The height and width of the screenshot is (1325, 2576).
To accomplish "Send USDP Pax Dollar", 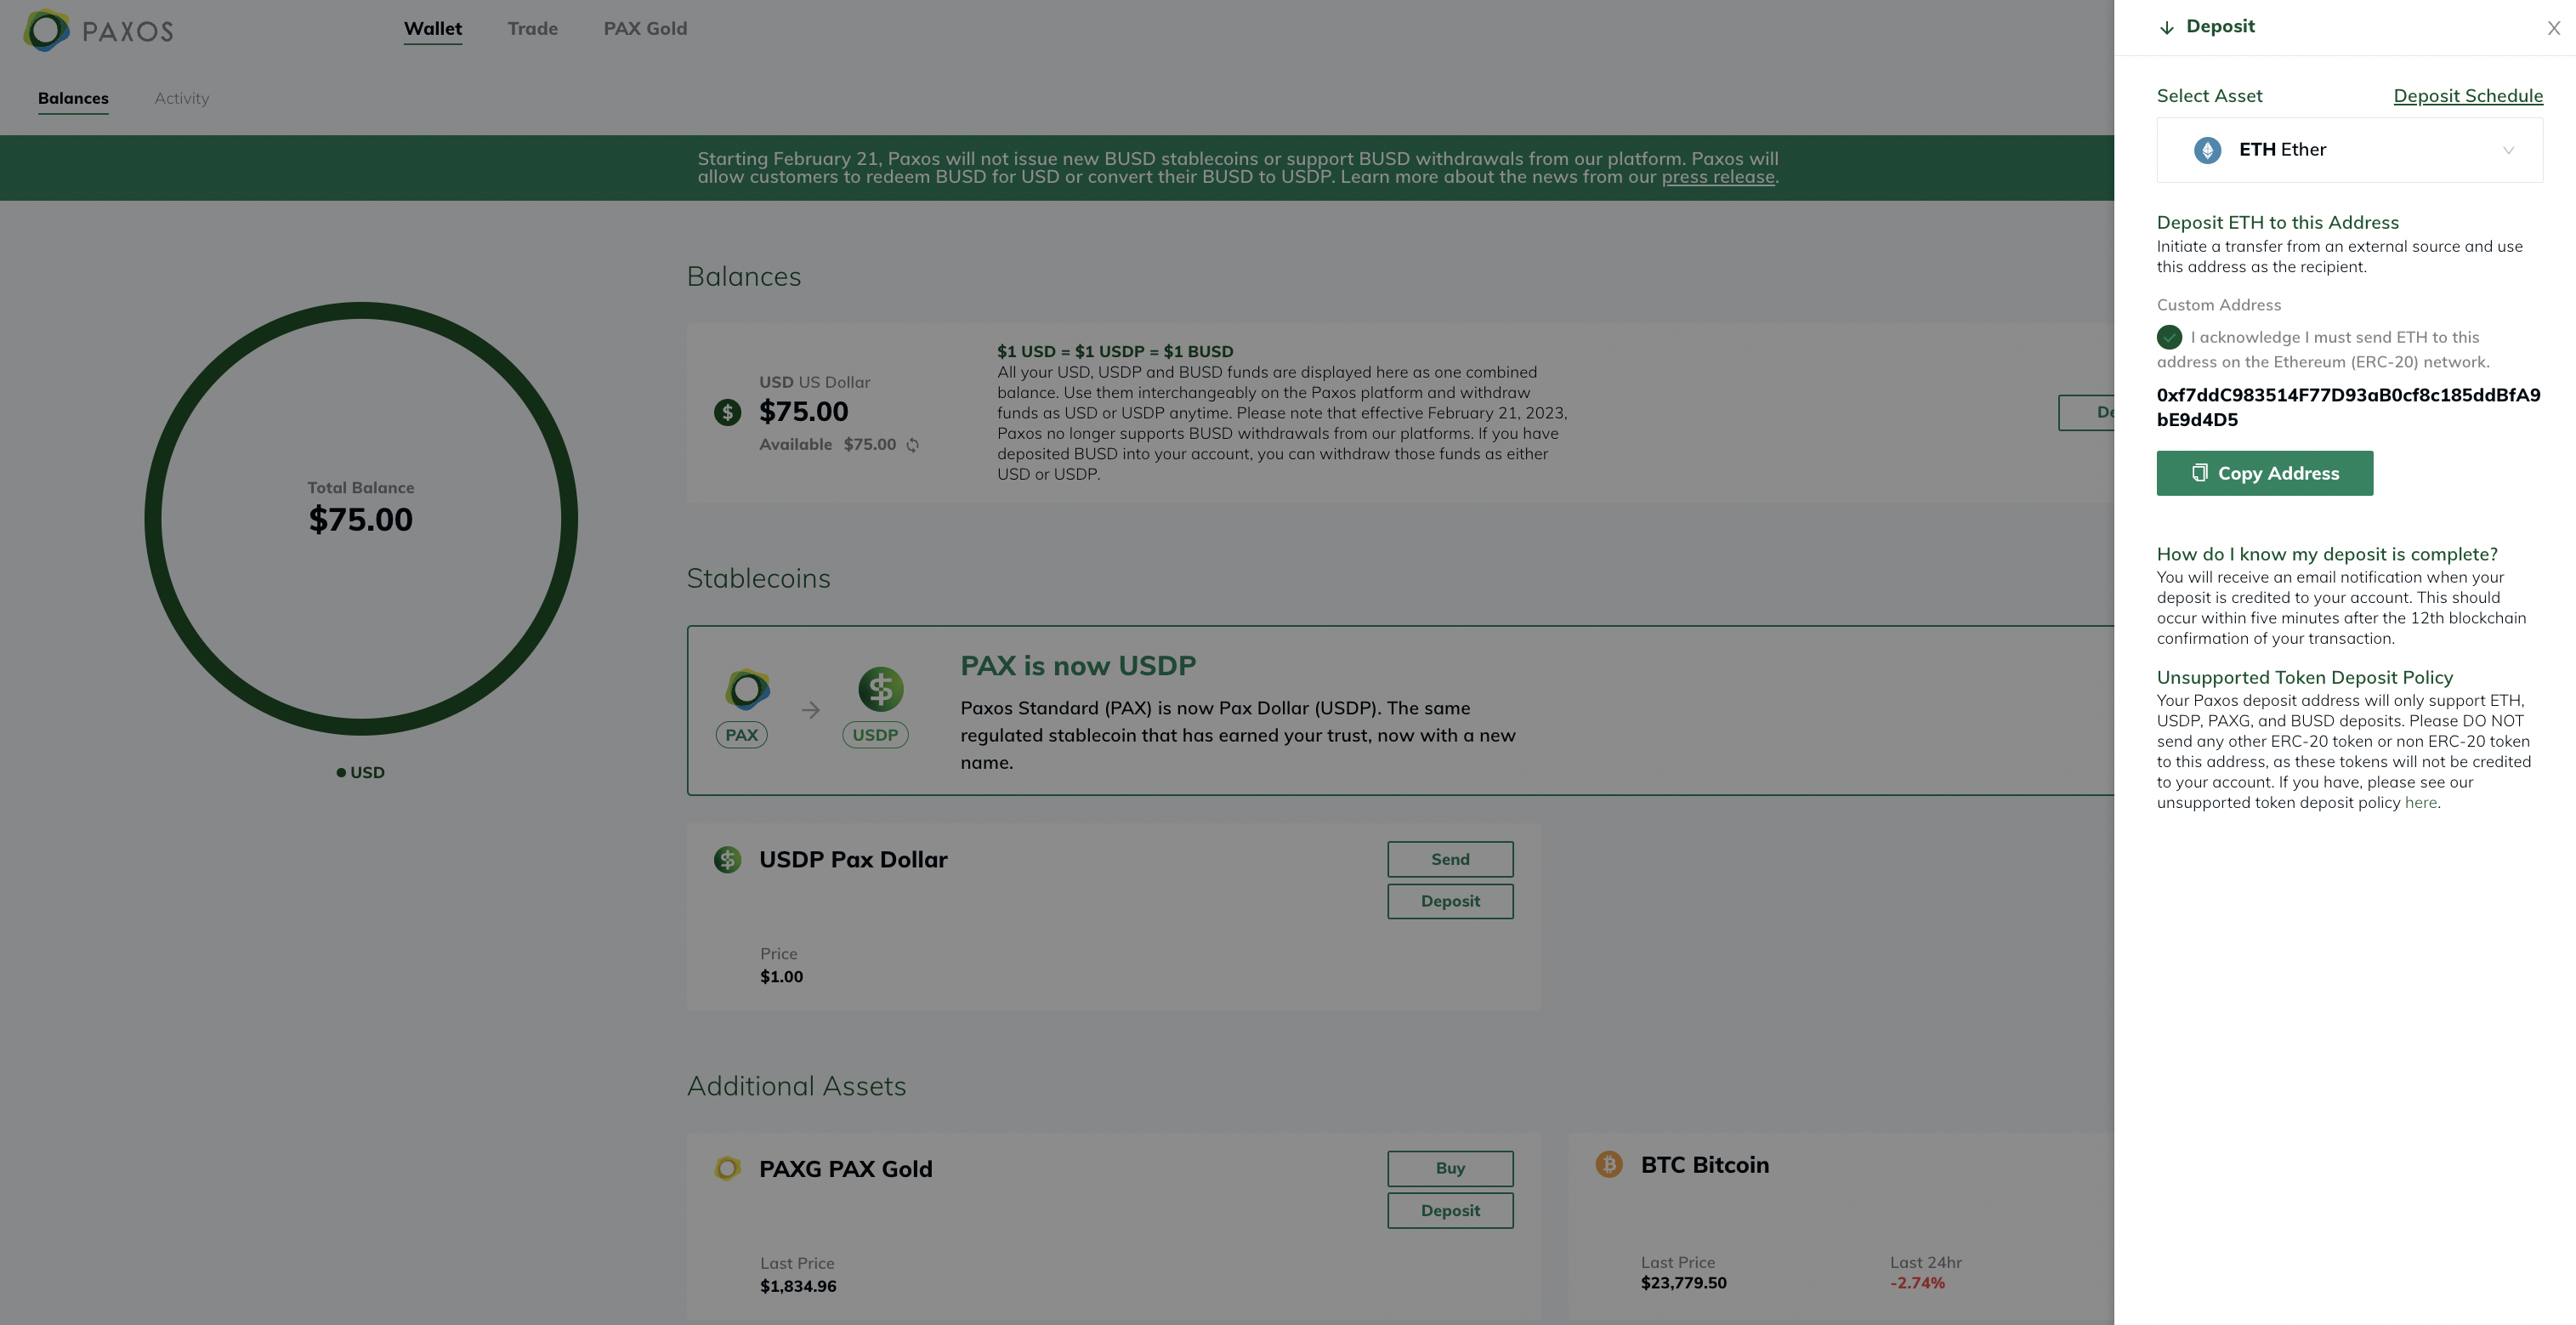I will pyautogui.click(x=1450, y=859).
